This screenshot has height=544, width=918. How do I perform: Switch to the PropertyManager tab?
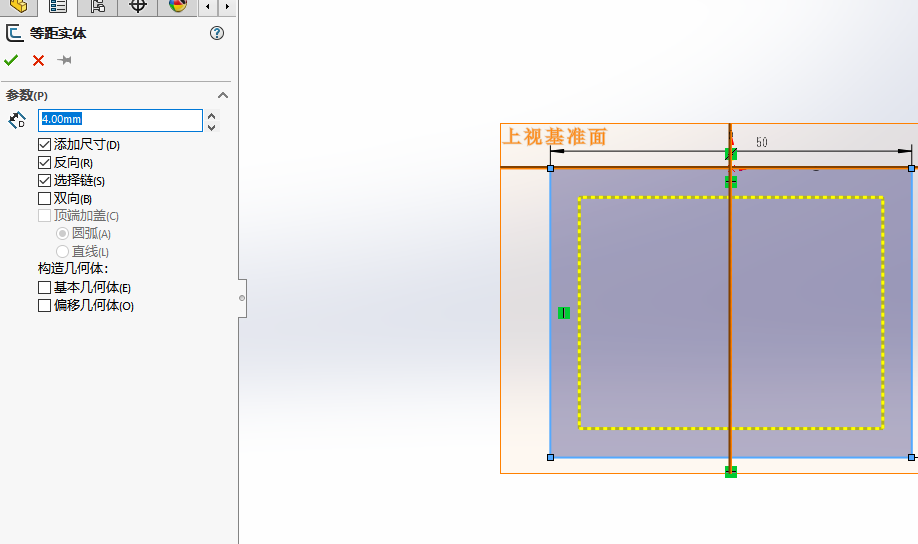point(58,6)
